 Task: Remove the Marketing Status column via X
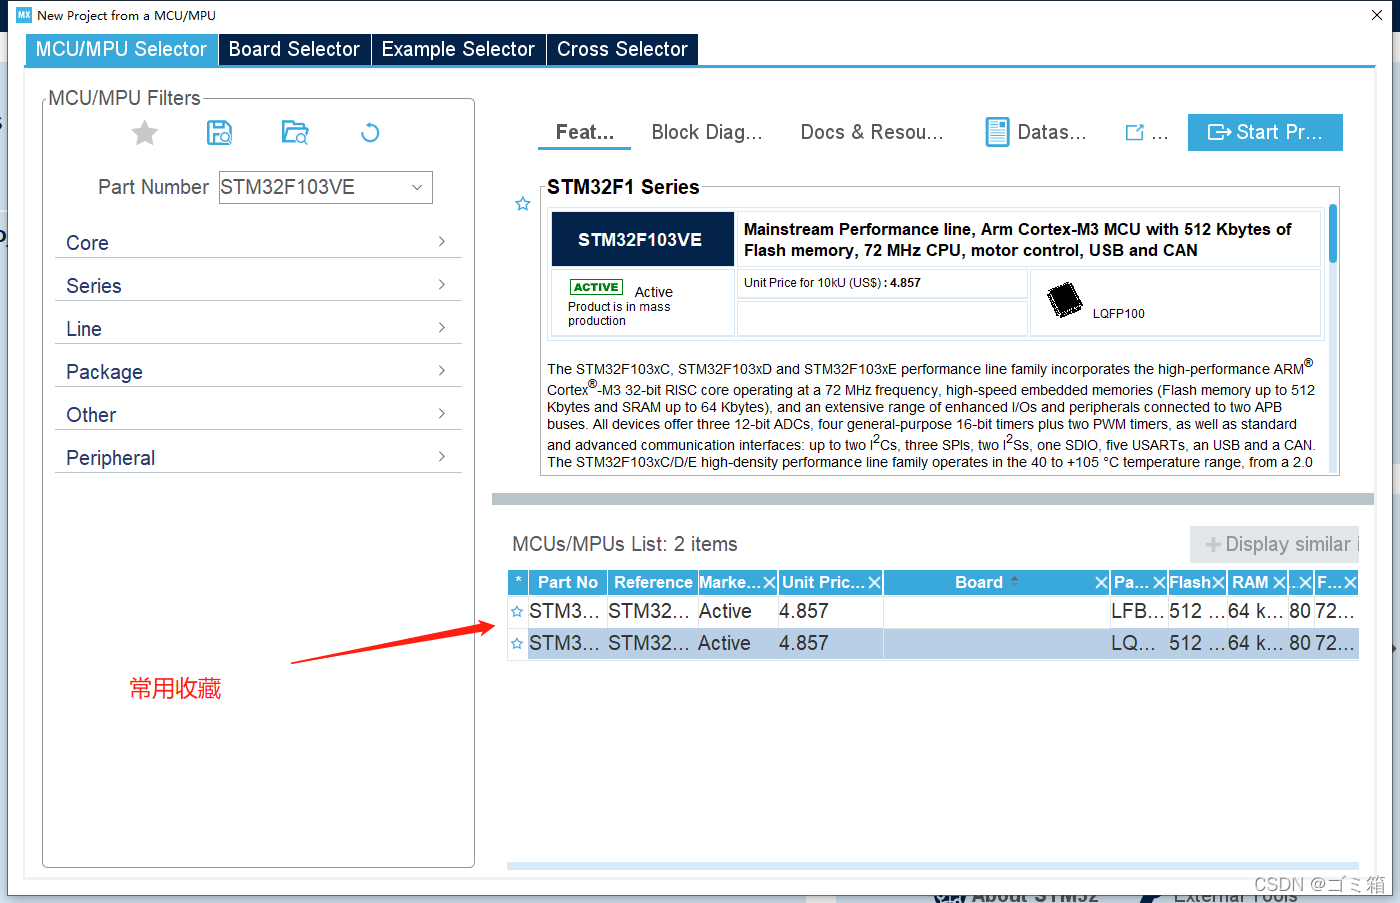(769, 583)
